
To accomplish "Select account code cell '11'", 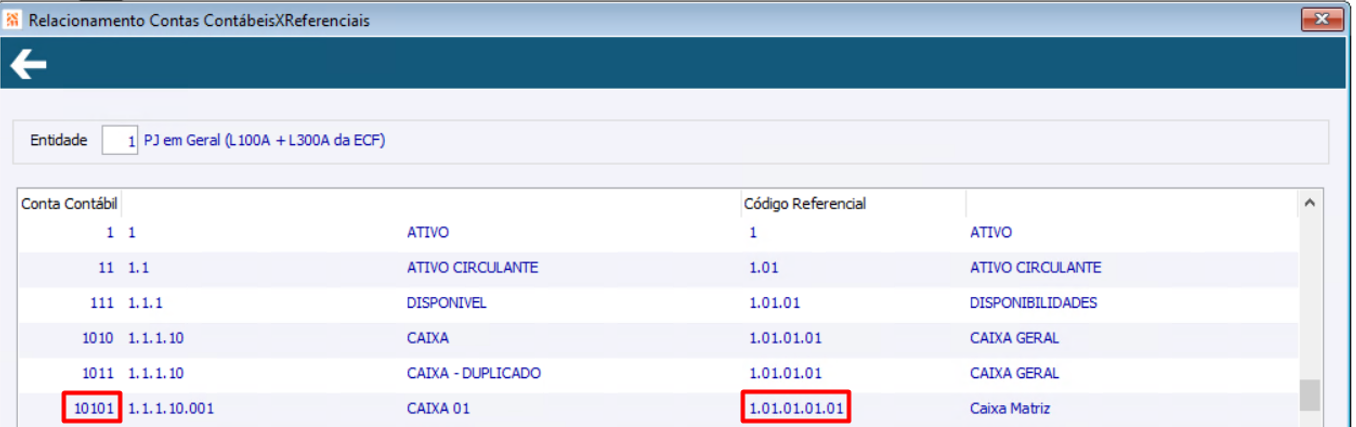I will coord(107,267).
